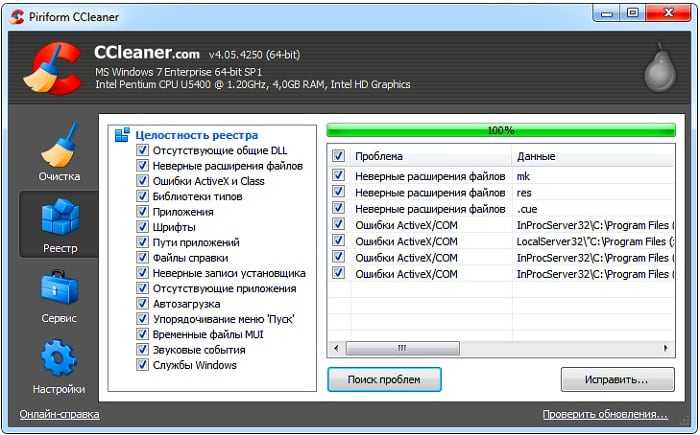Open the Очистка broom icon section
Image resolution: width=700 pixels, height=435 pixels.
pos(59,144)
